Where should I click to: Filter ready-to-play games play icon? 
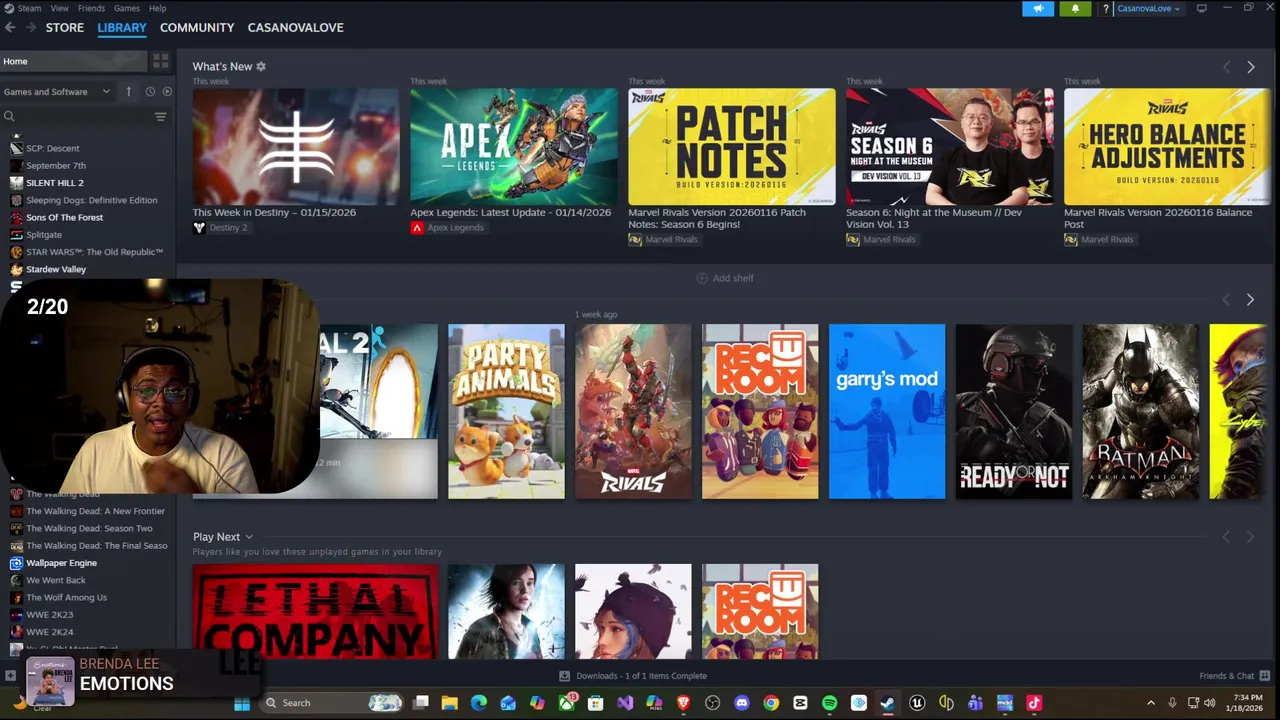167,91
